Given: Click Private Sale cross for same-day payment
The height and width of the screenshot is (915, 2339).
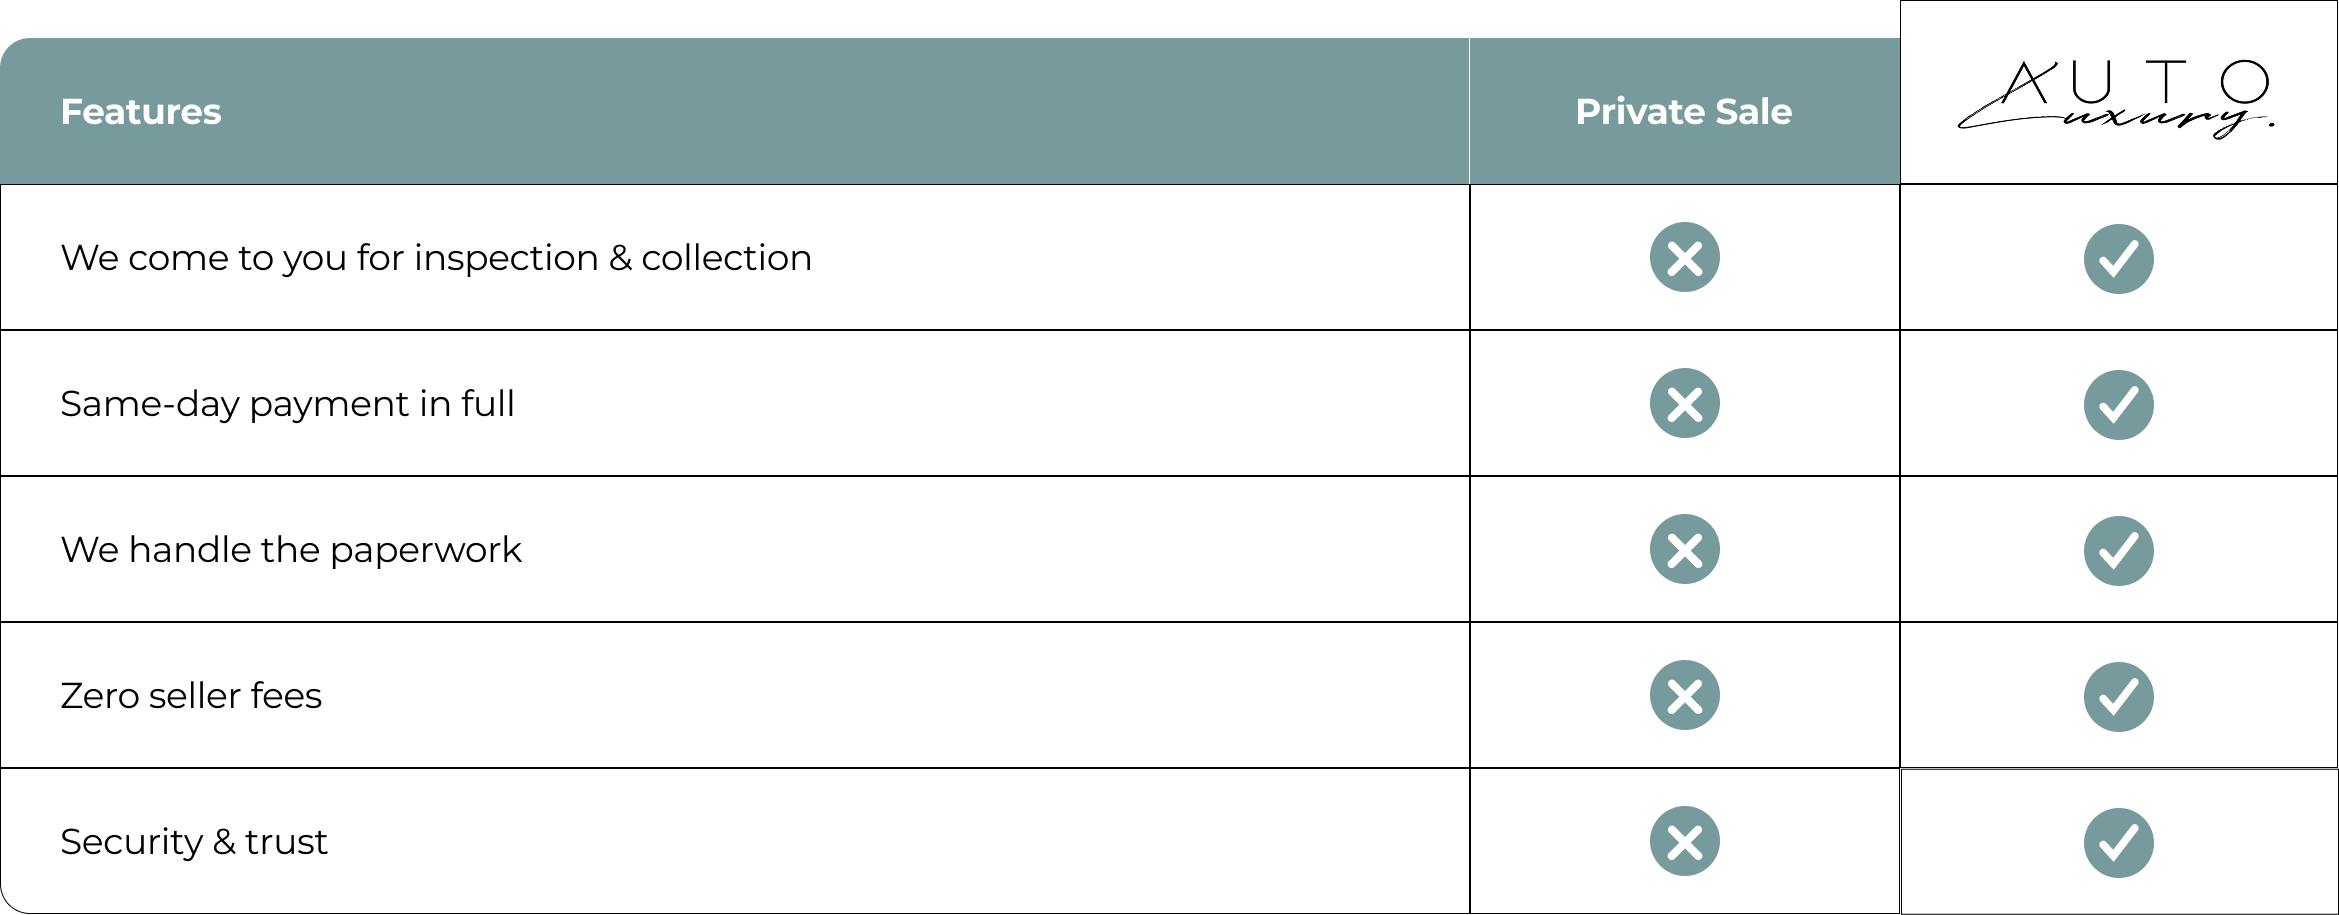Looking at the screenshot, I should [1684, 404].
